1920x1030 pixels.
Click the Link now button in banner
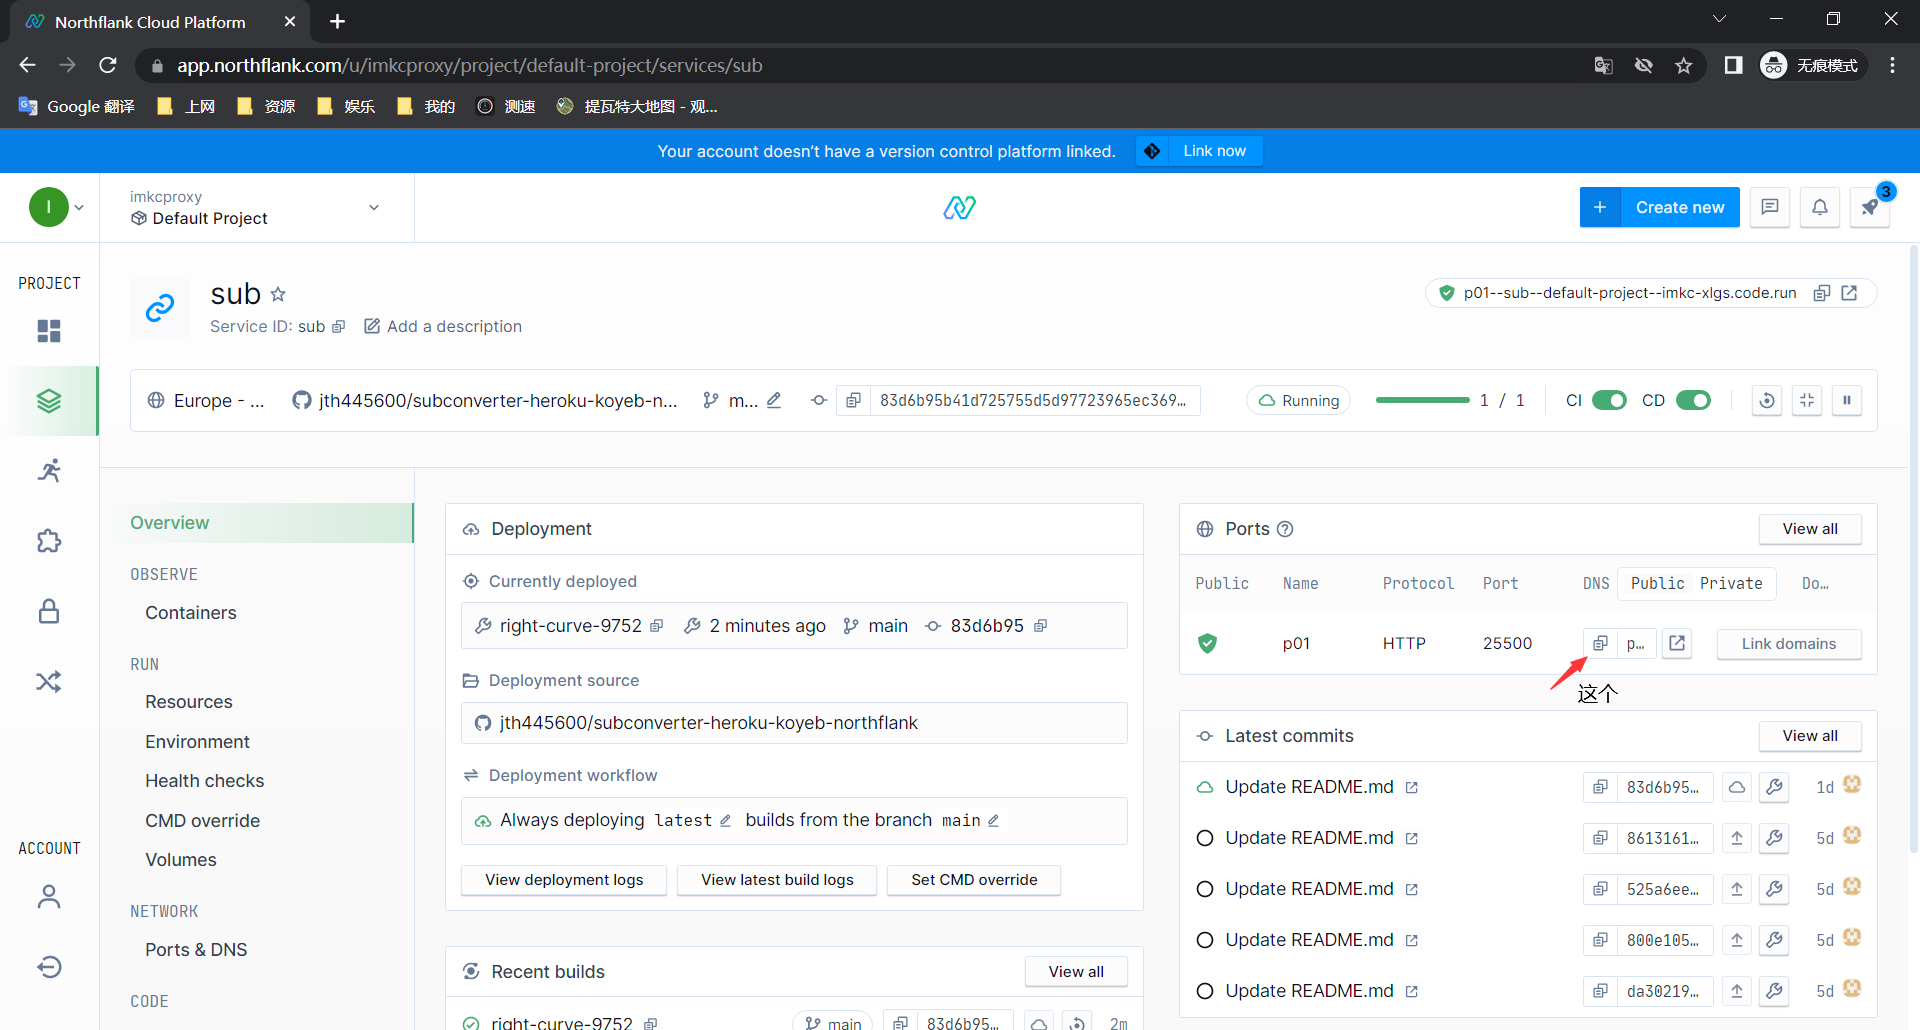[1213, 151]
